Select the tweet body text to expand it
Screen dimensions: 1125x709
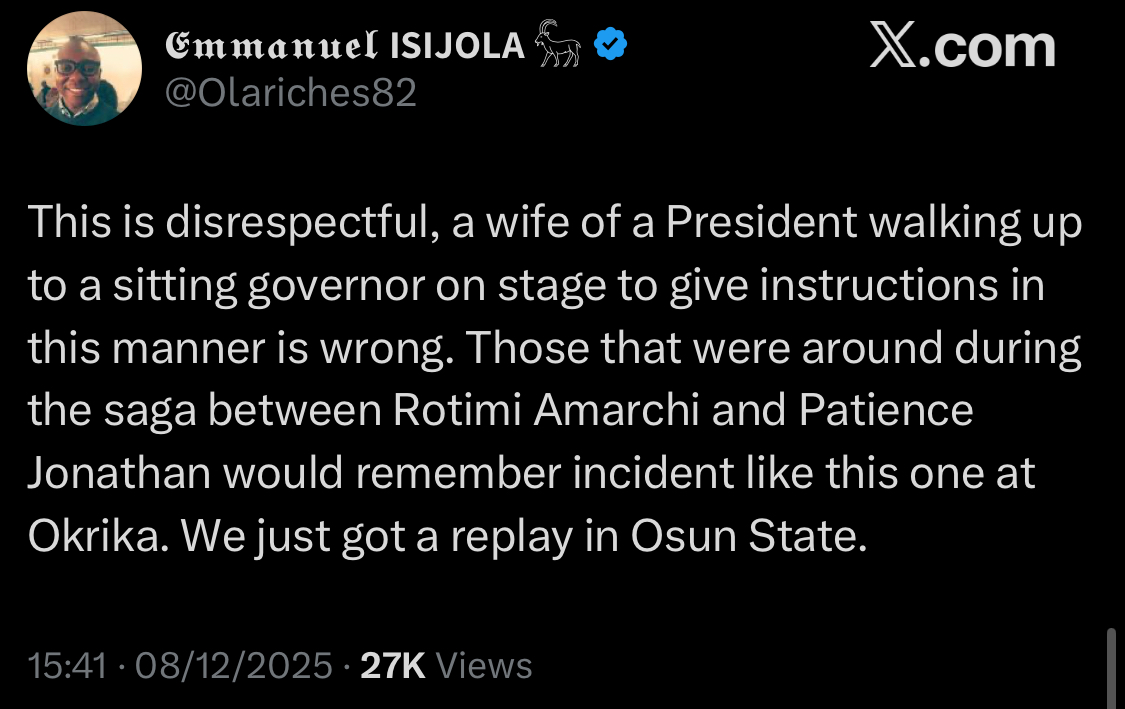(x=550, y=380)
